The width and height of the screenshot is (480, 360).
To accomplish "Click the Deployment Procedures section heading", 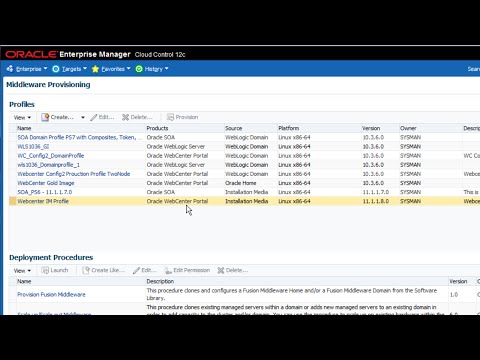I will (51, 257).
